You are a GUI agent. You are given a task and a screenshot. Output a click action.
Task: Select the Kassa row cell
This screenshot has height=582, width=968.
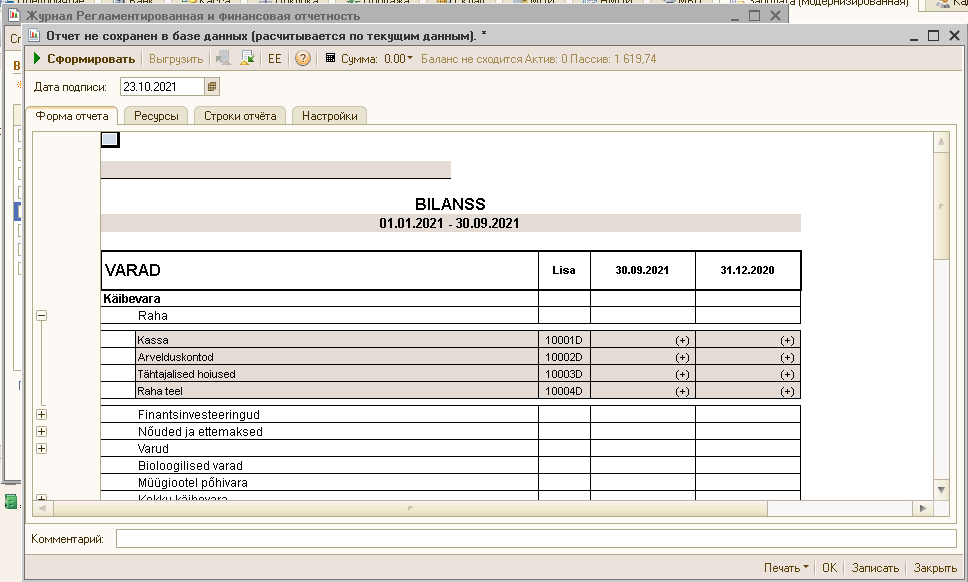click(x=337, y=340)
